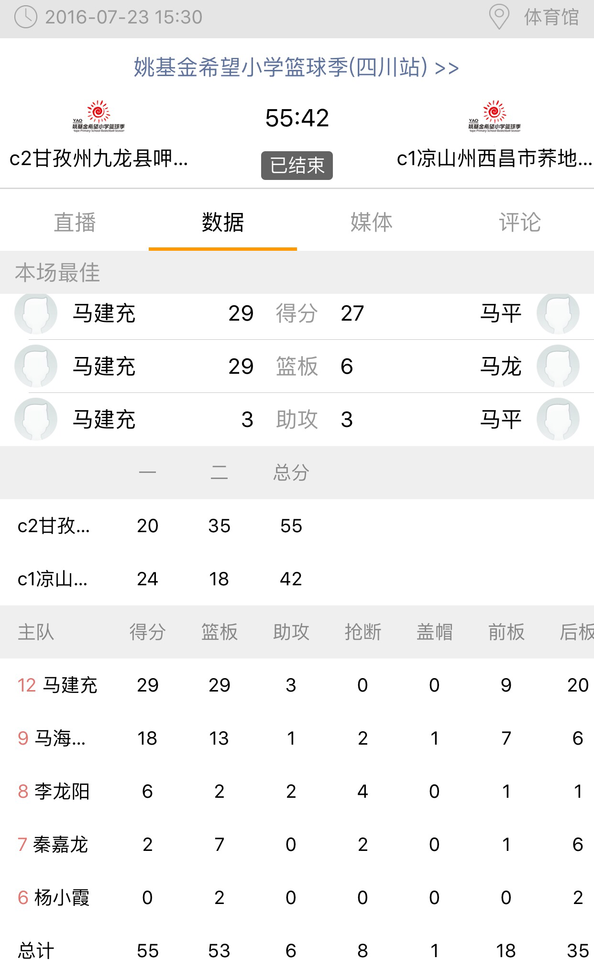Tap 马平 avatar in the 助攻 row

(x=558, y=419)
